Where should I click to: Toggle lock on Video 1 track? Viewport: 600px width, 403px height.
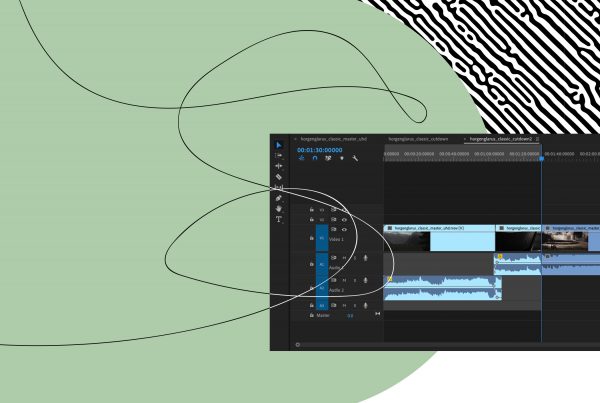tap(312, 239)
